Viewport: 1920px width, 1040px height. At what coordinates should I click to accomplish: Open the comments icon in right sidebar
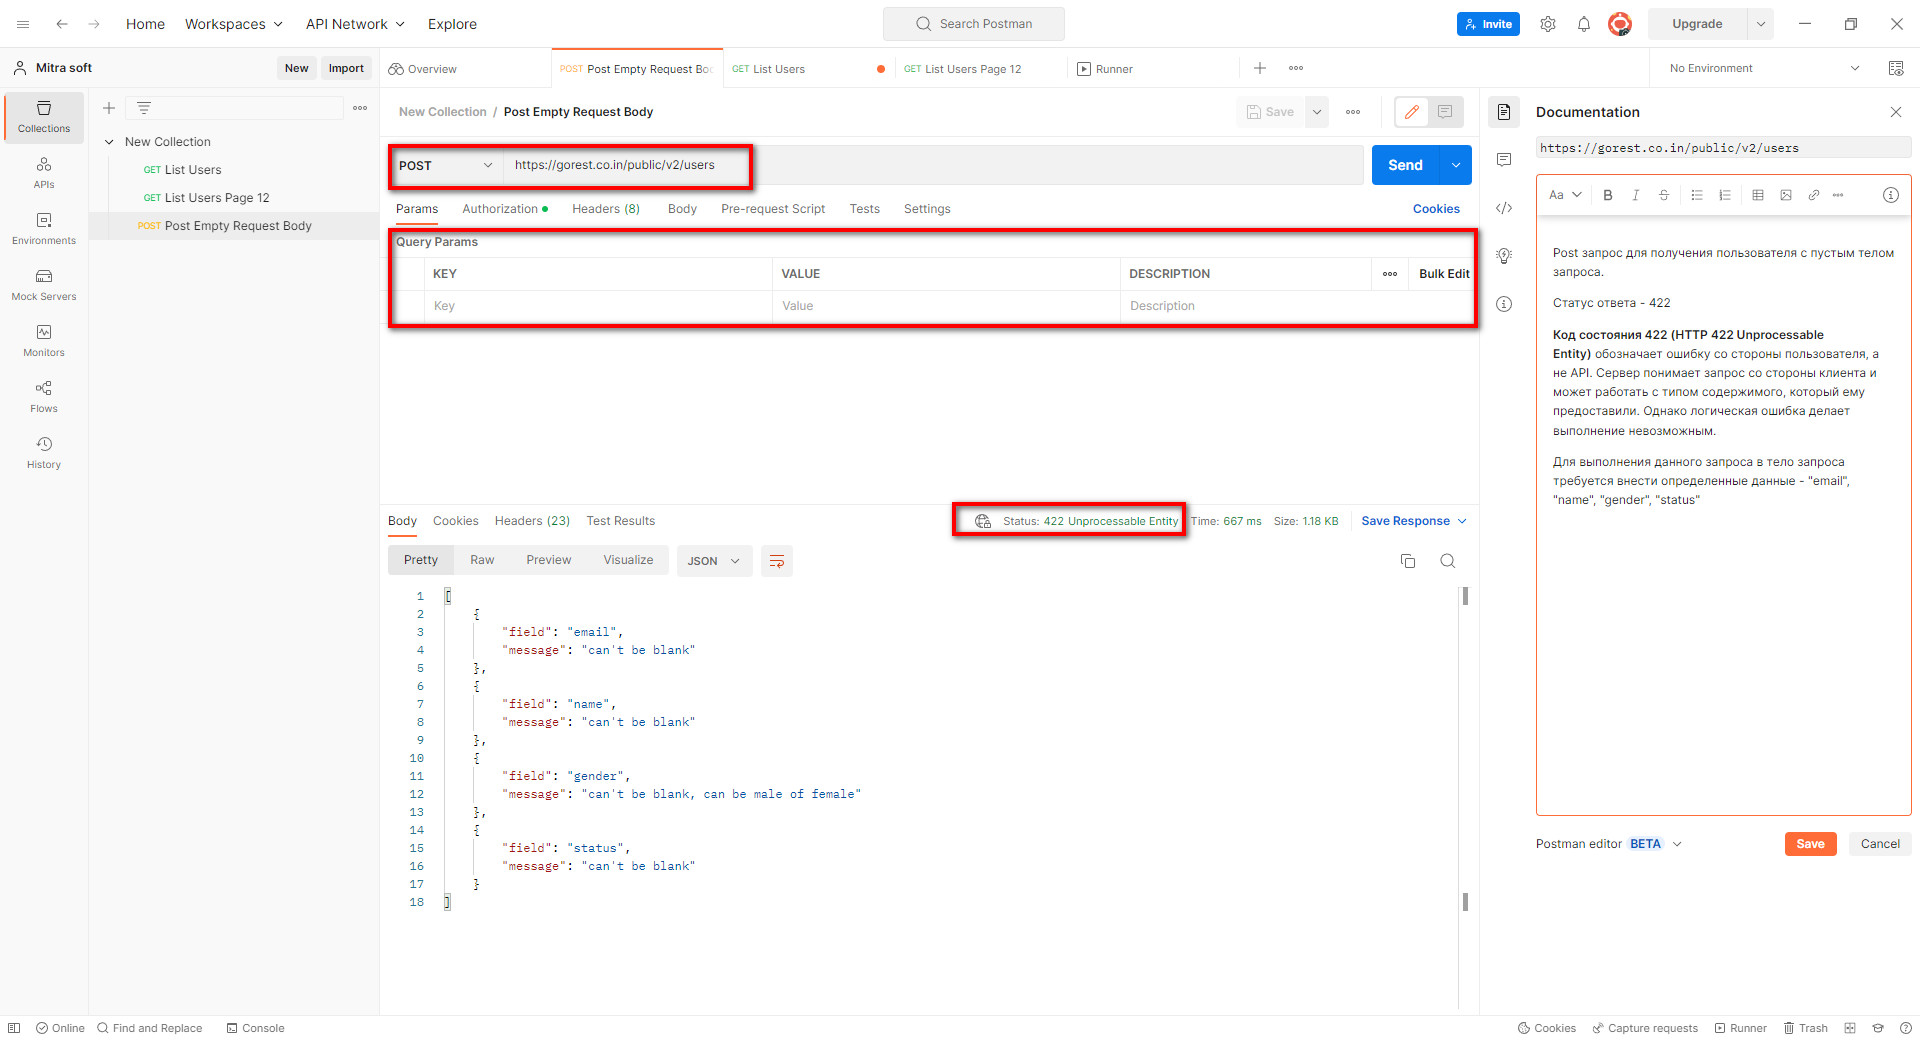pyautogui.click(x=1504, y=160)
